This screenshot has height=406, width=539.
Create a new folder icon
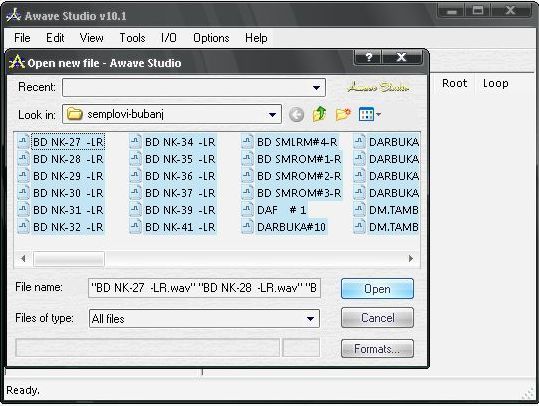click(343, 114)
